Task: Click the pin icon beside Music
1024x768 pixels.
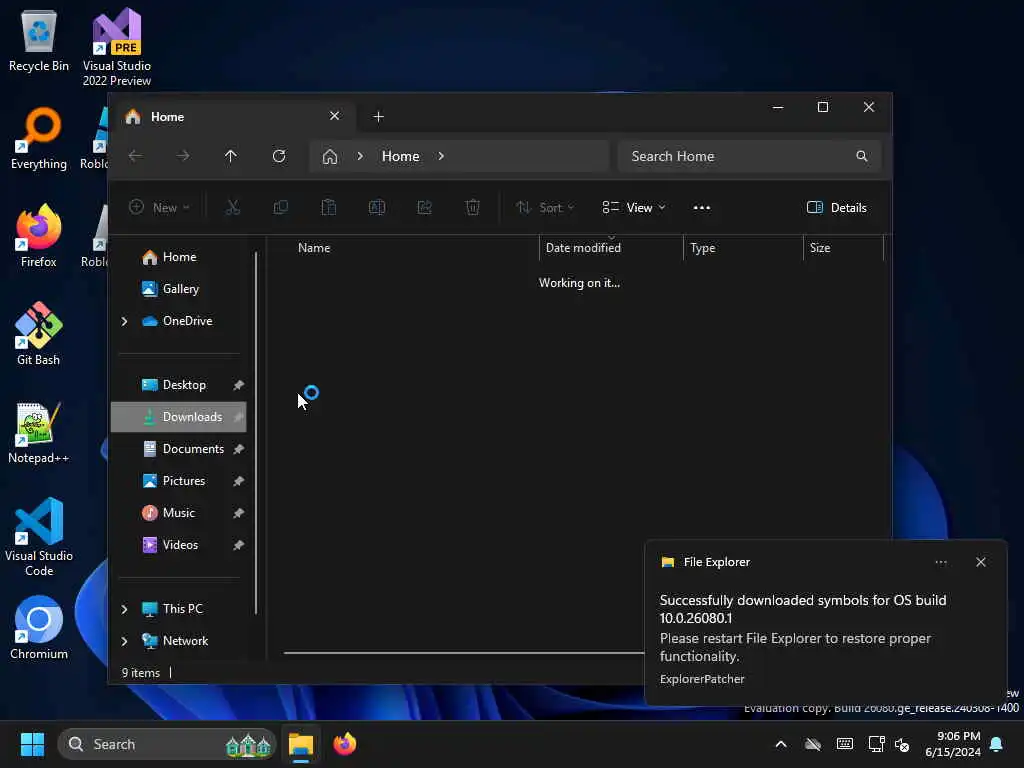Action: coord(238,513)
